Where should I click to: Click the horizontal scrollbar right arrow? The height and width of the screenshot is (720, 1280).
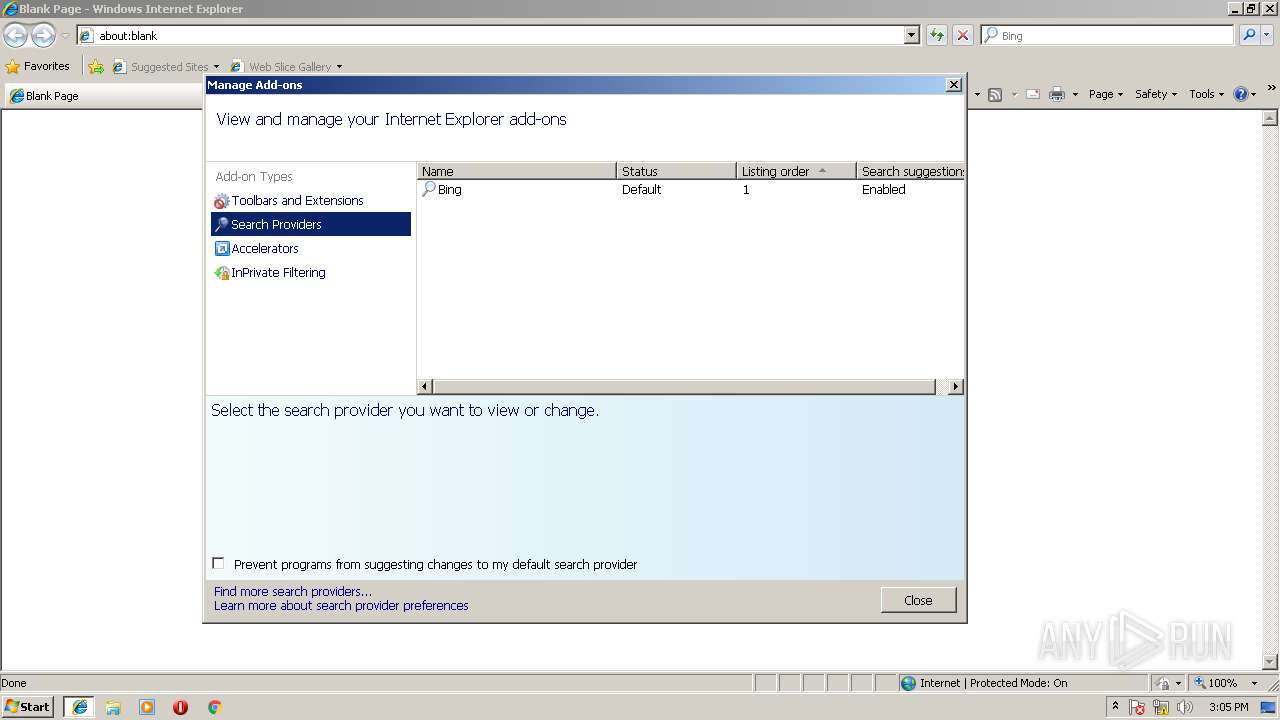956,387
